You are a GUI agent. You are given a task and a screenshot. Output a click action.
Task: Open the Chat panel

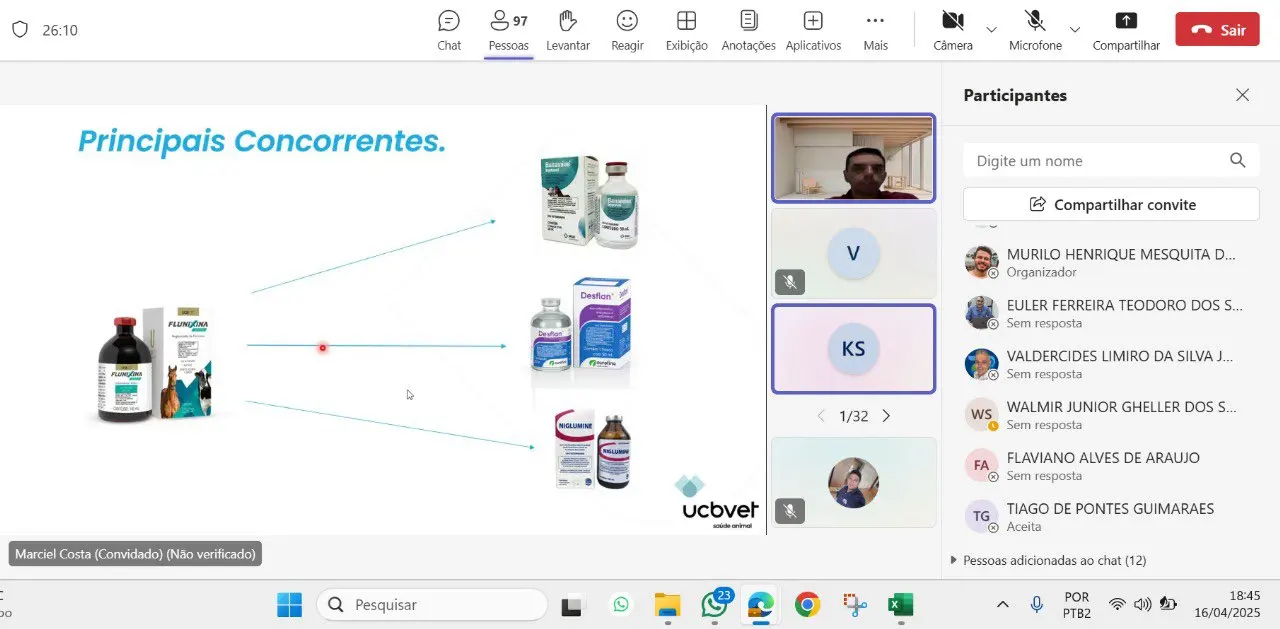click(x=449, y=30)
